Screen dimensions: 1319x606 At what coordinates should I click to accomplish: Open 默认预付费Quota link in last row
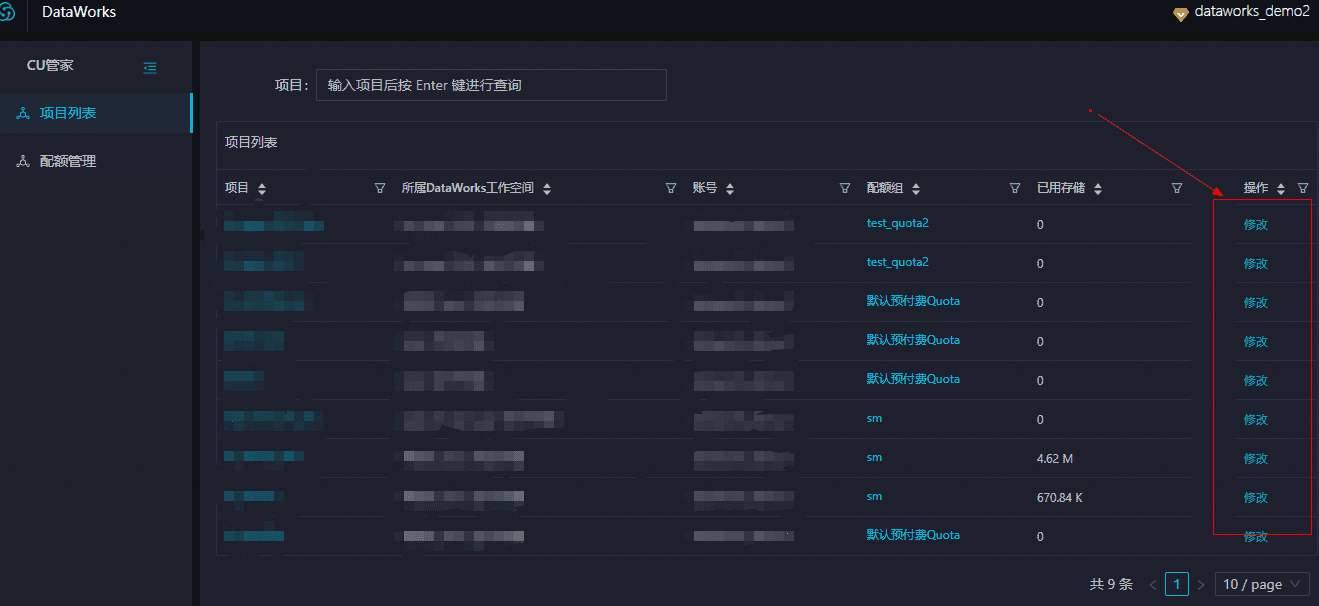(x=913, y=535)
